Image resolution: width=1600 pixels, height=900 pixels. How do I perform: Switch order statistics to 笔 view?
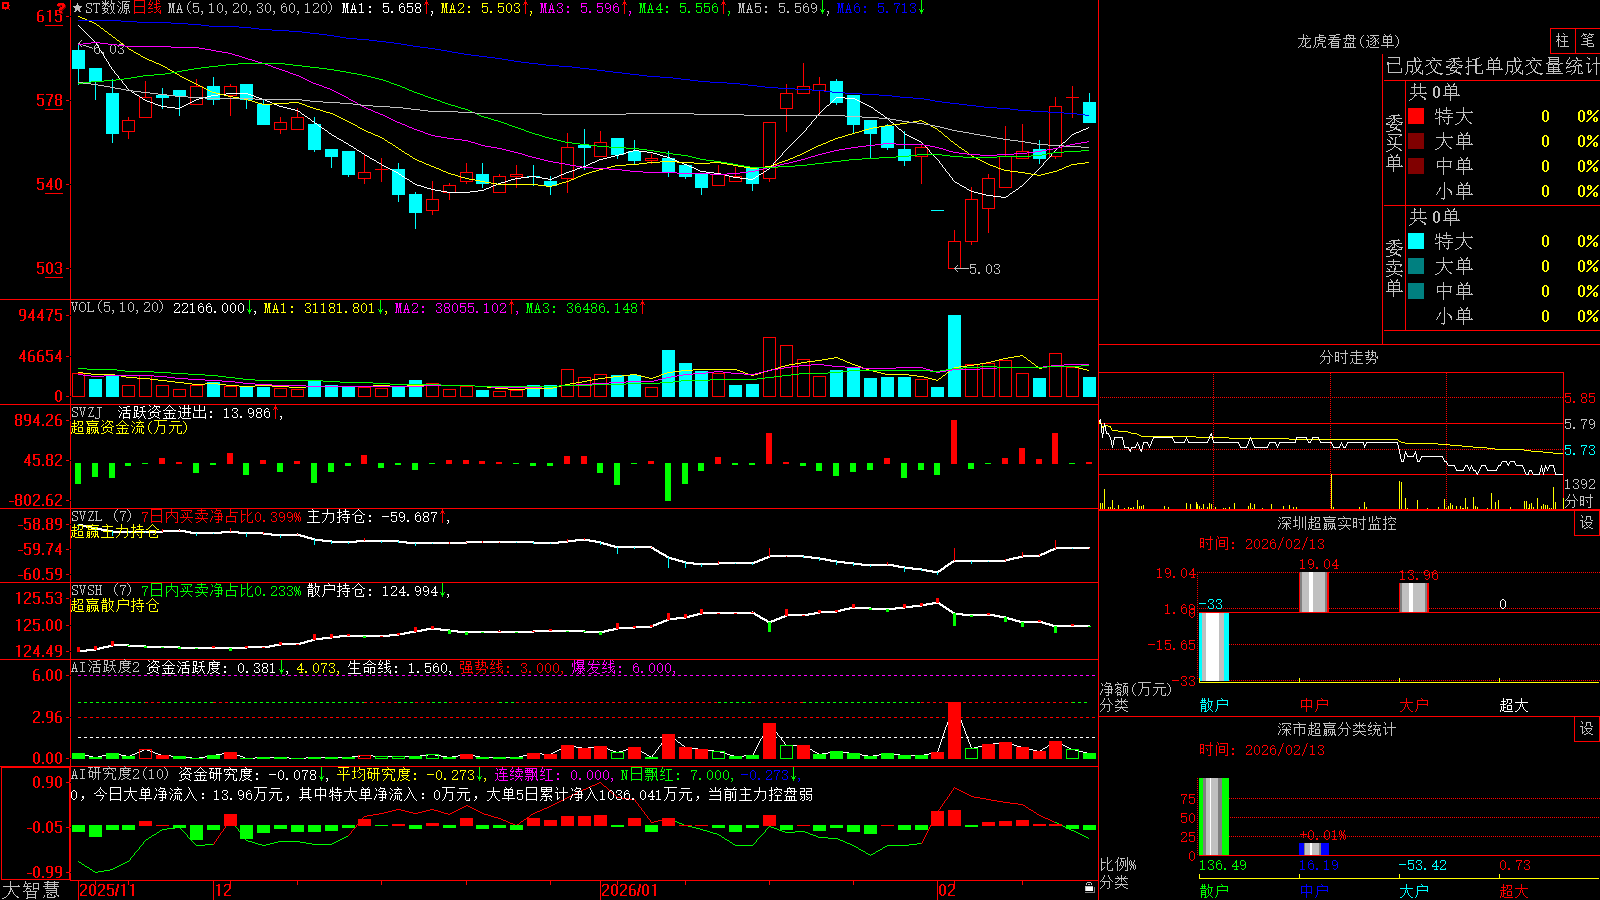(x=1587, y=40)
